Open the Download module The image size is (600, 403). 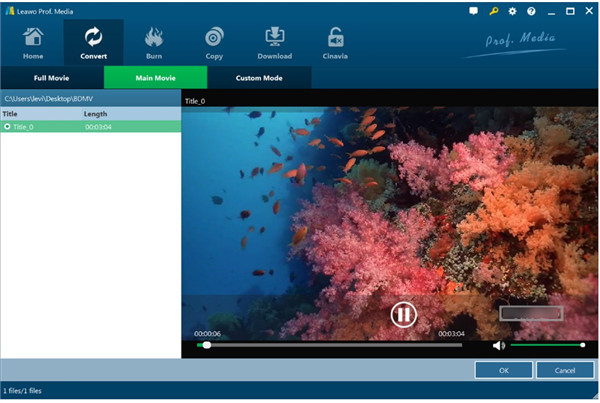tap(274, 42)
